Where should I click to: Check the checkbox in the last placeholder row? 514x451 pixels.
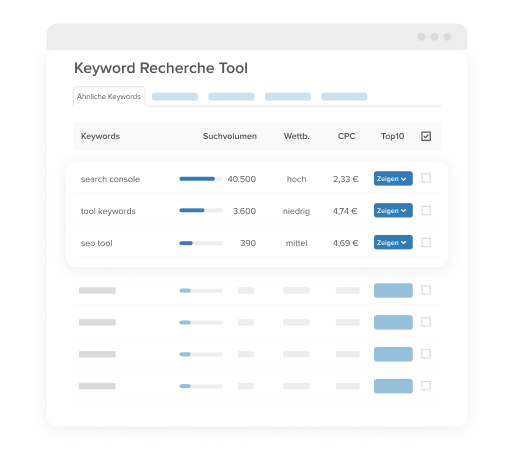426,386
